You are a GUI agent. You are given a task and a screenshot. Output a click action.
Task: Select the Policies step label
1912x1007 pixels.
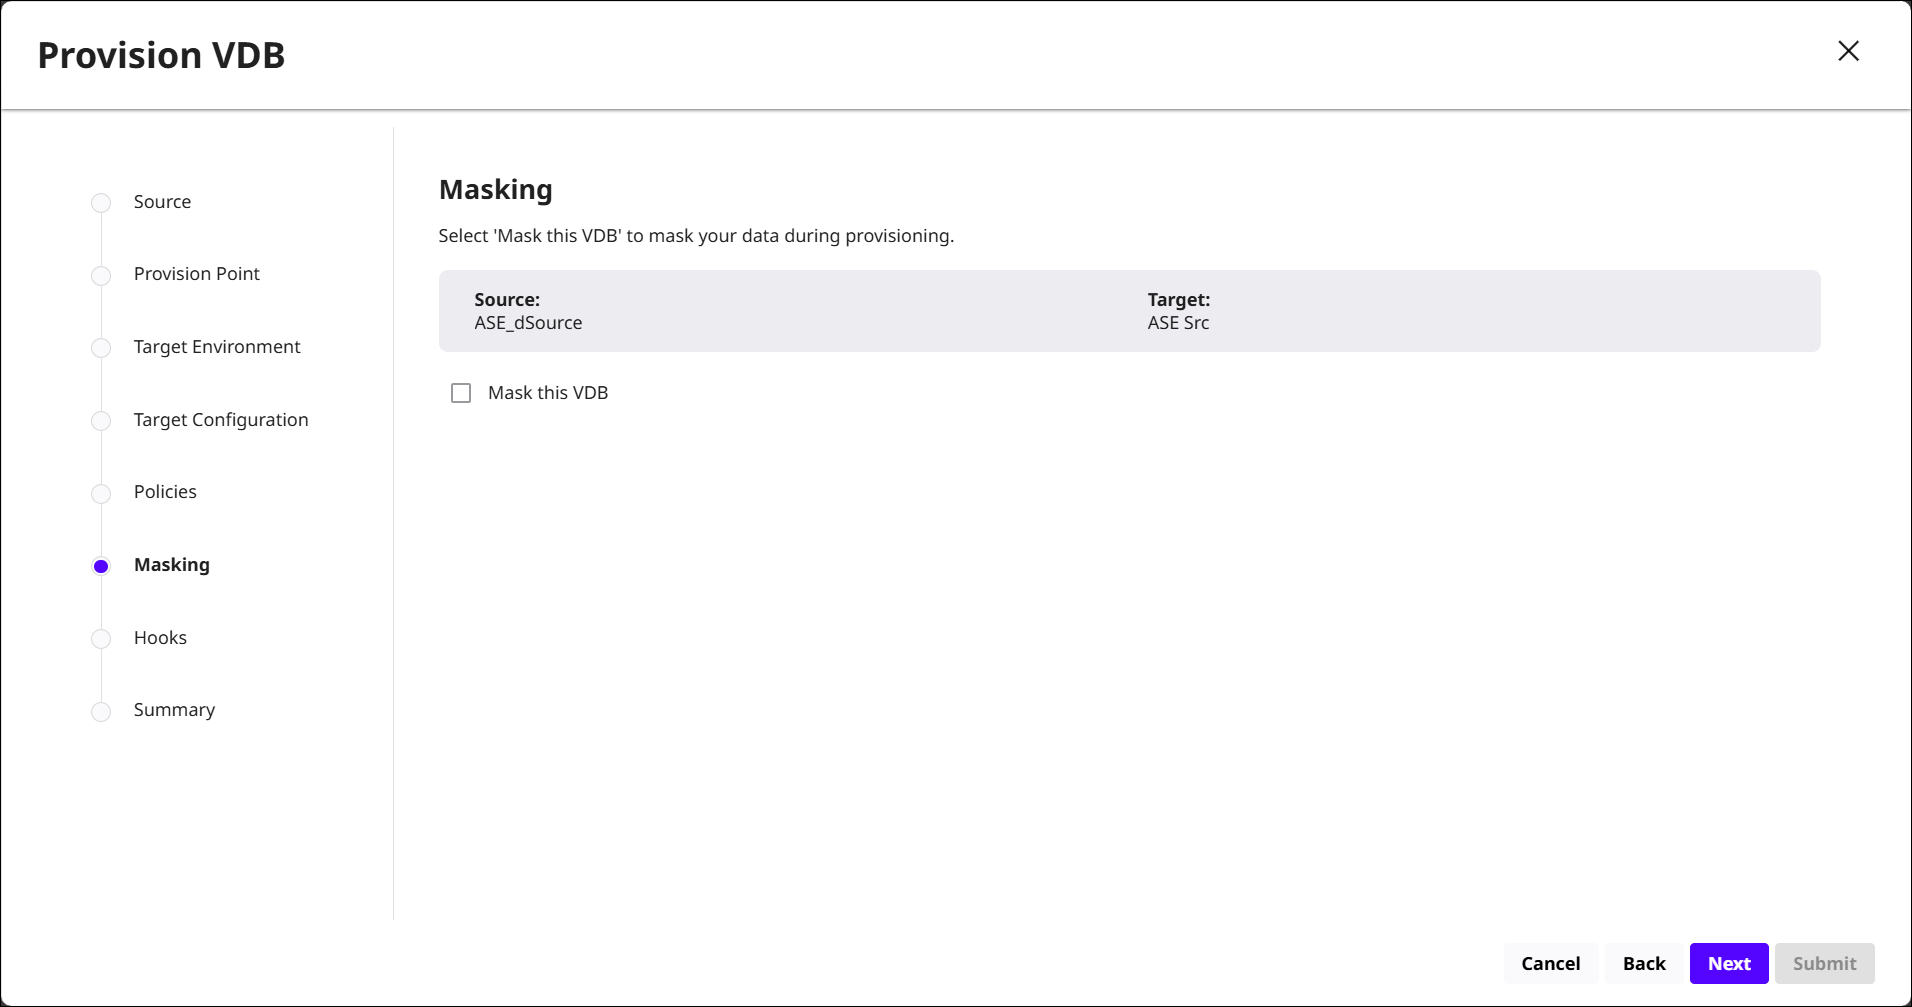(165, 492)
